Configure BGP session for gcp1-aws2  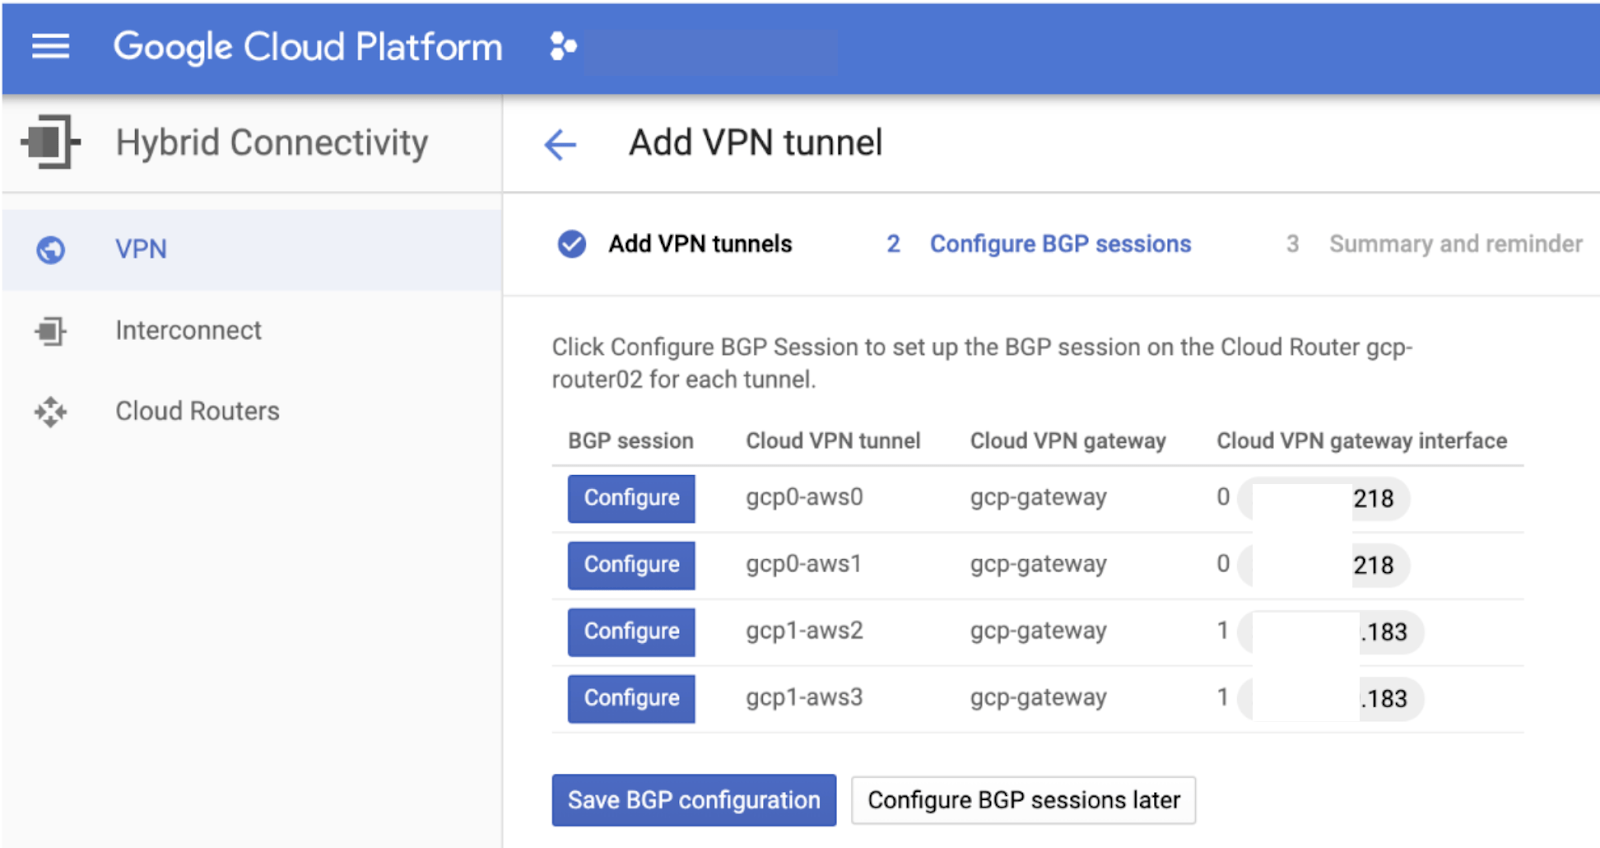pyautogui.click(x=631, y=632)
